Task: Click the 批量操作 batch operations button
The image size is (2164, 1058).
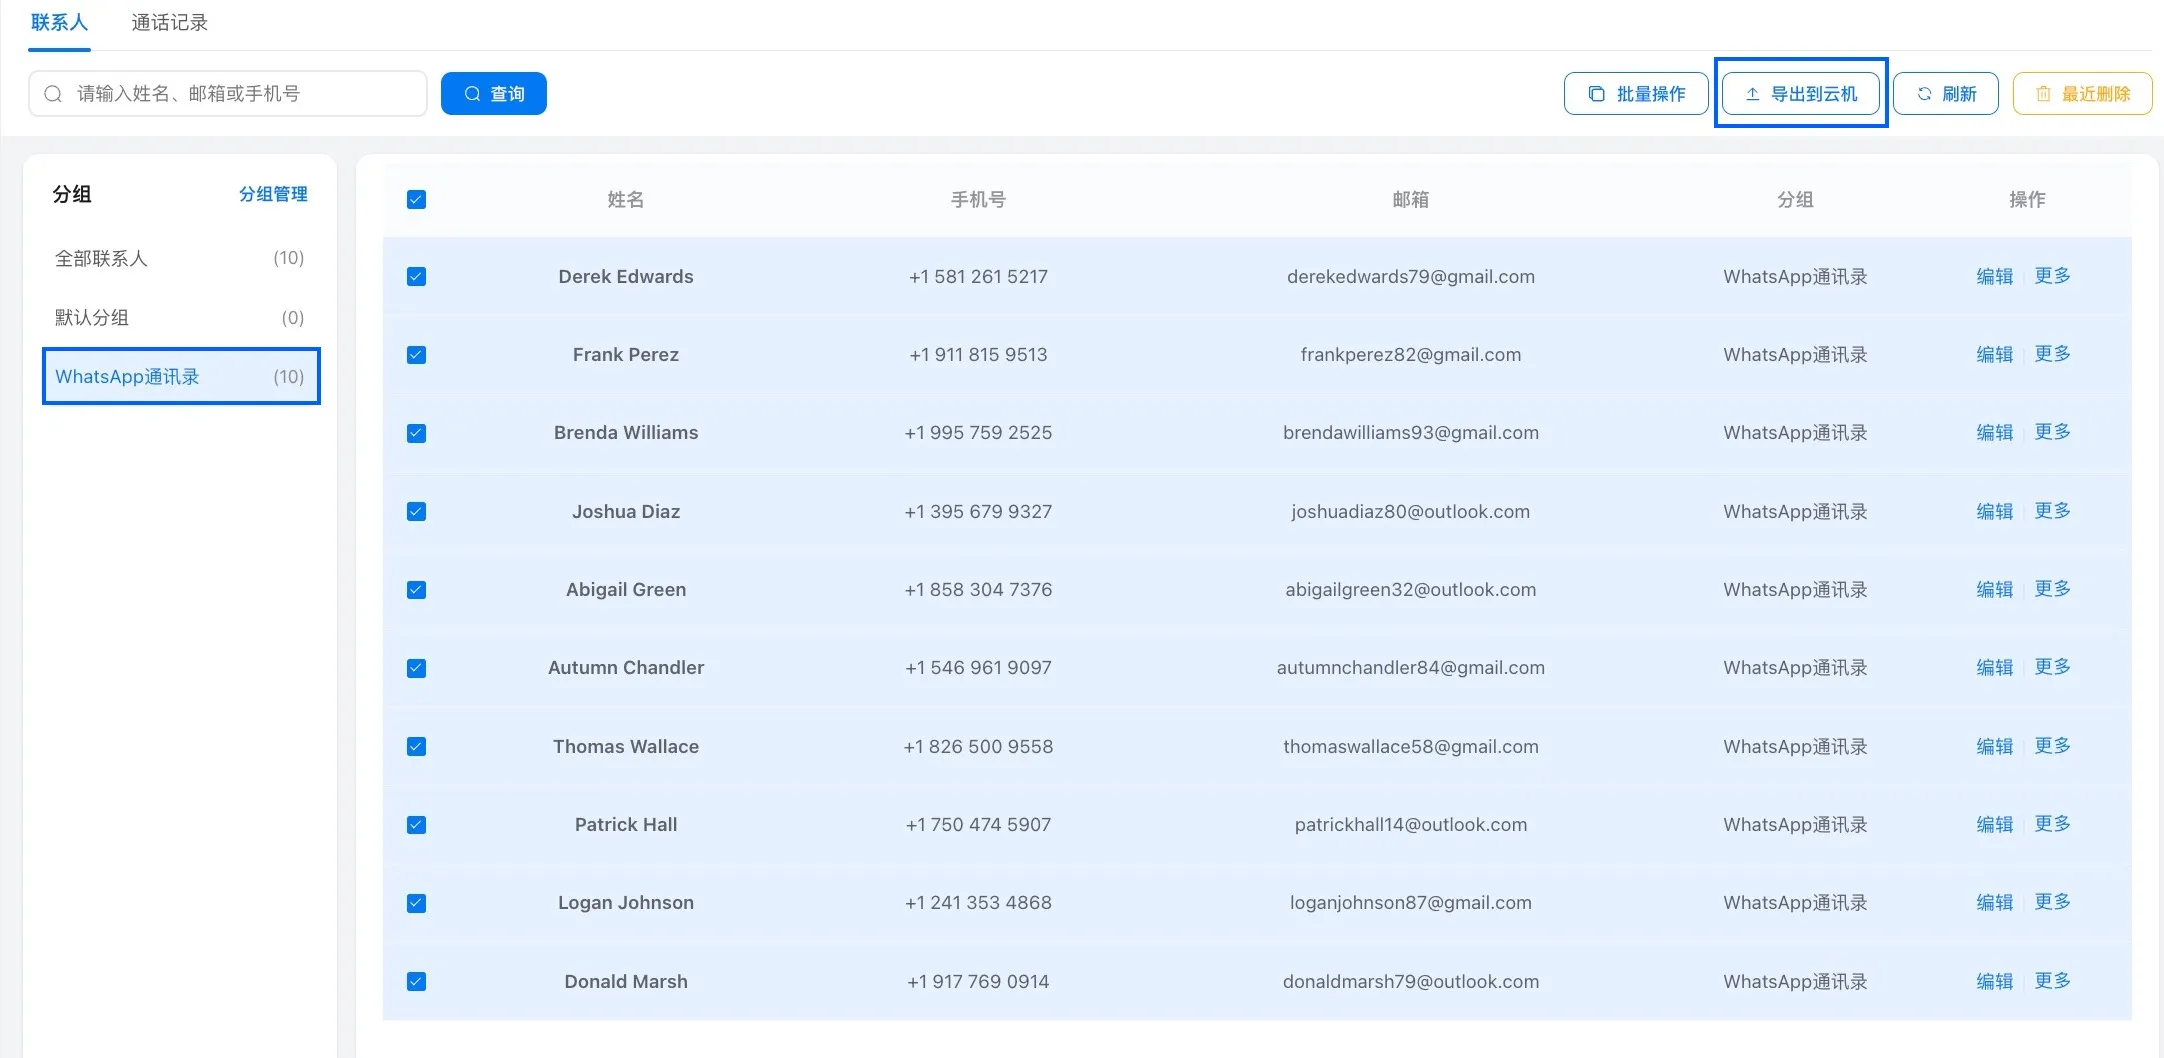Action: point(1636,94)
